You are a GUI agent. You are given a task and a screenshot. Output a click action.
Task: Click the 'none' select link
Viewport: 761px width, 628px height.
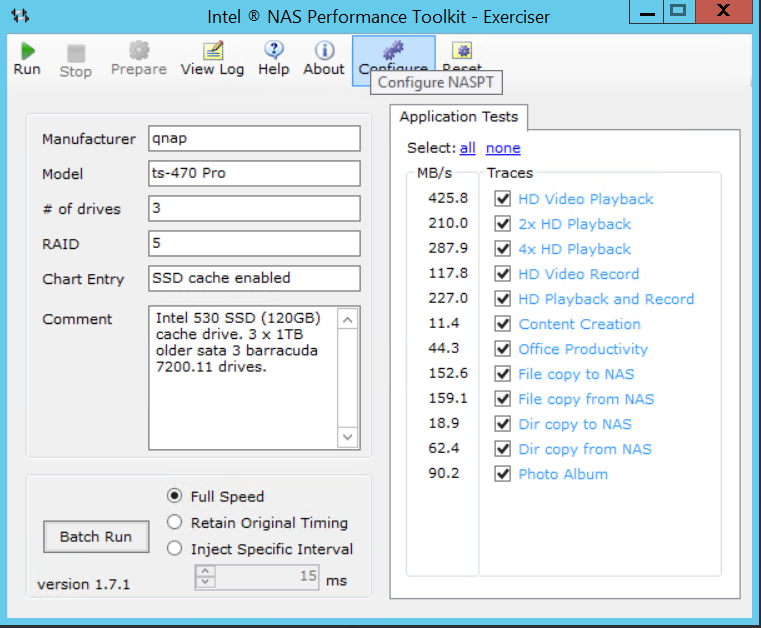(x=503, y=148)
